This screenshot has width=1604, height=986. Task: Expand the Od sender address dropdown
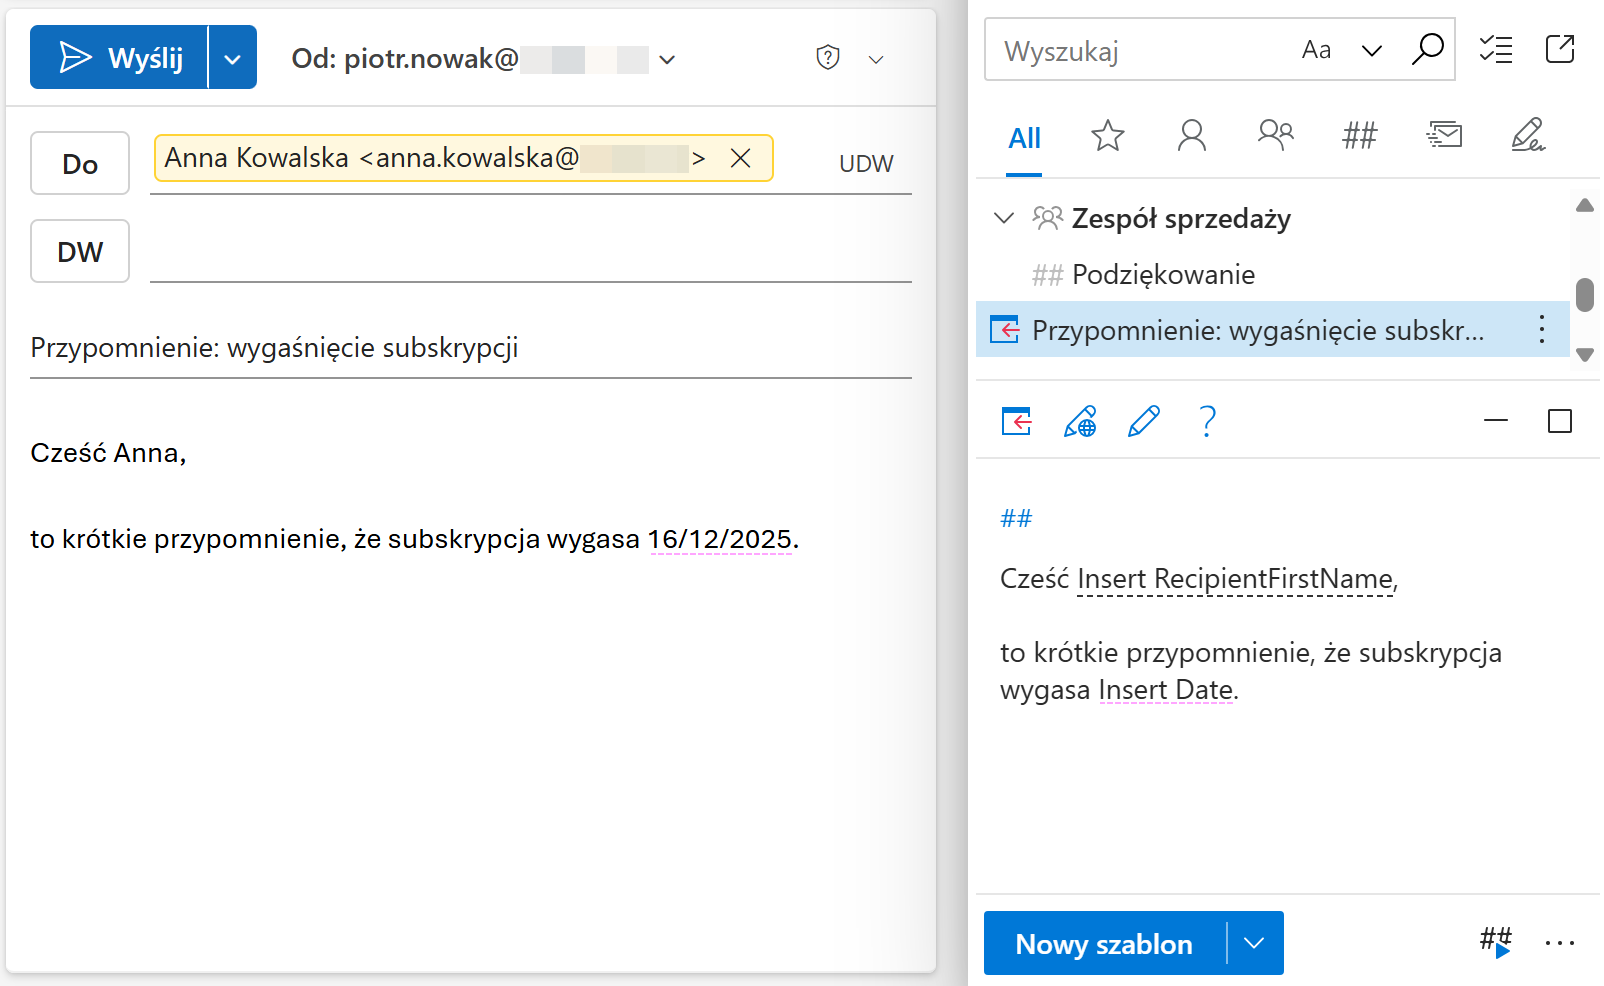point(666,60)
